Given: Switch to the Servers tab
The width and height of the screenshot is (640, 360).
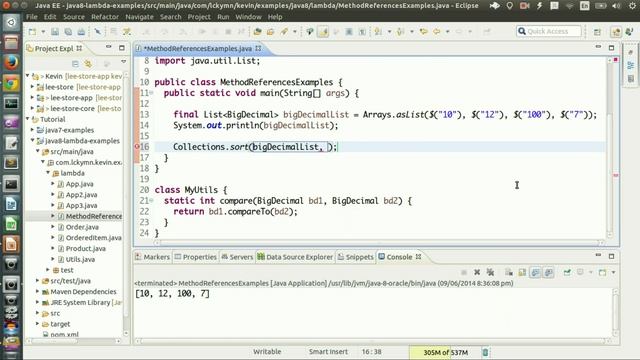Looking at the screenshot, I should 237,257.
